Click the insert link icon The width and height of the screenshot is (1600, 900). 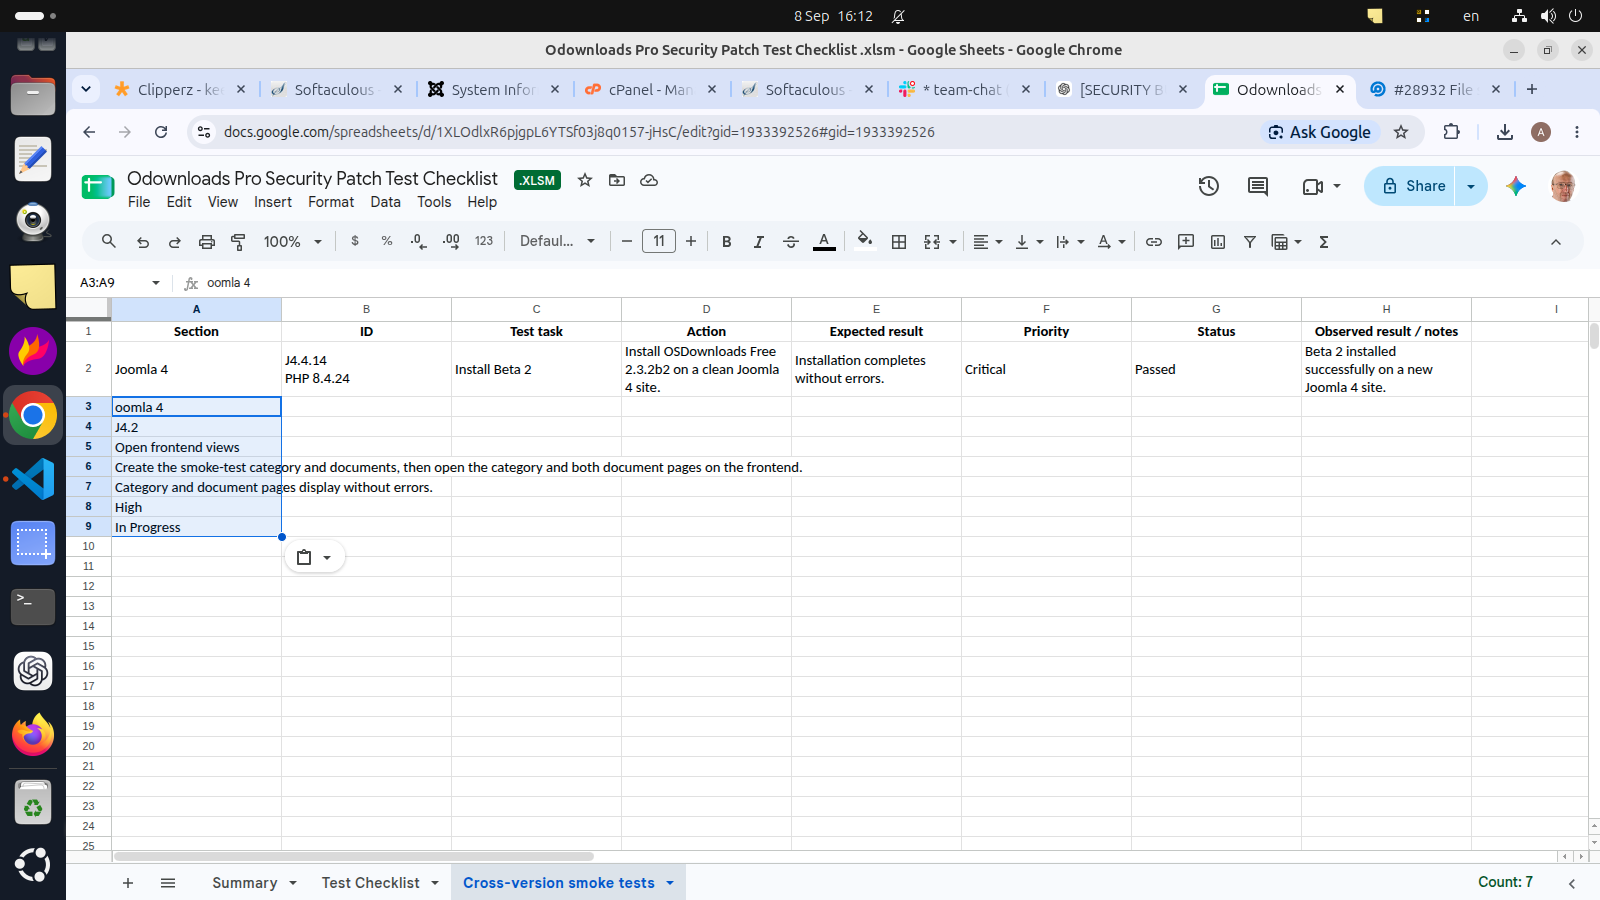point(1154,242)
